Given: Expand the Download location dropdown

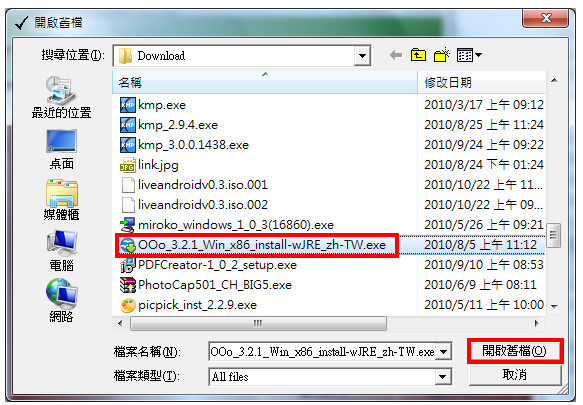Looking at the screenshot, I should pos(362,56).
